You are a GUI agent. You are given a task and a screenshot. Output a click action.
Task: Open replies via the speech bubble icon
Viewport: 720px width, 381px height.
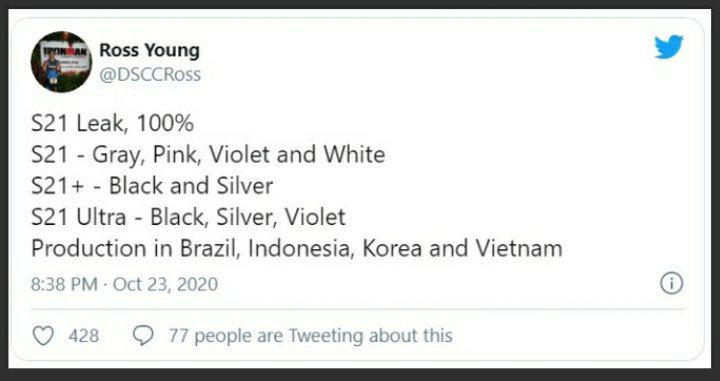(143, 336)
